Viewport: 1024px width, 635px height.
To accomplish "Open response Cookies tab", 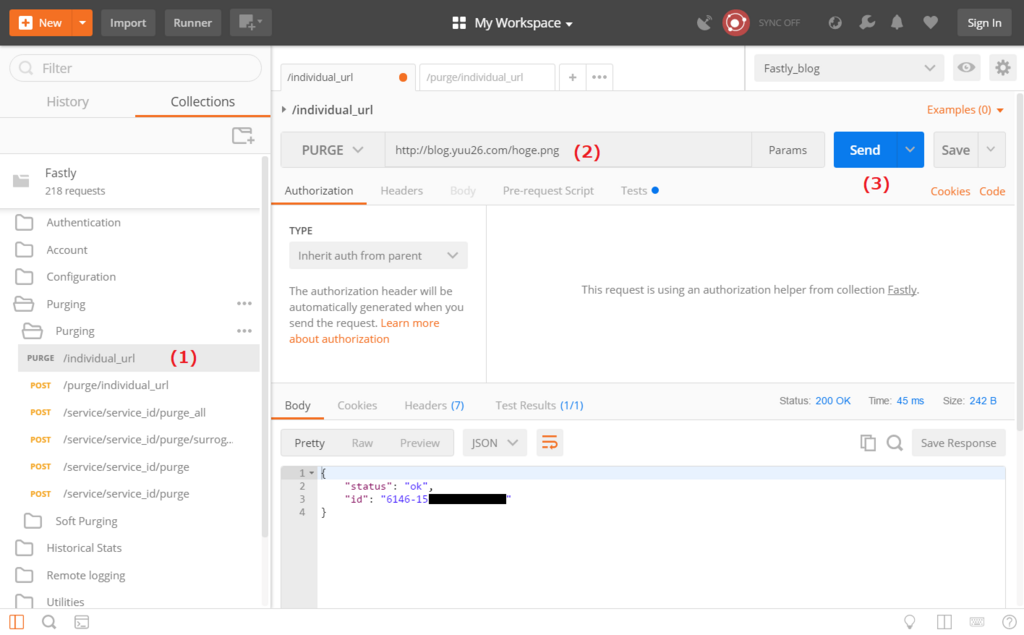I will (x=357, y=406).
